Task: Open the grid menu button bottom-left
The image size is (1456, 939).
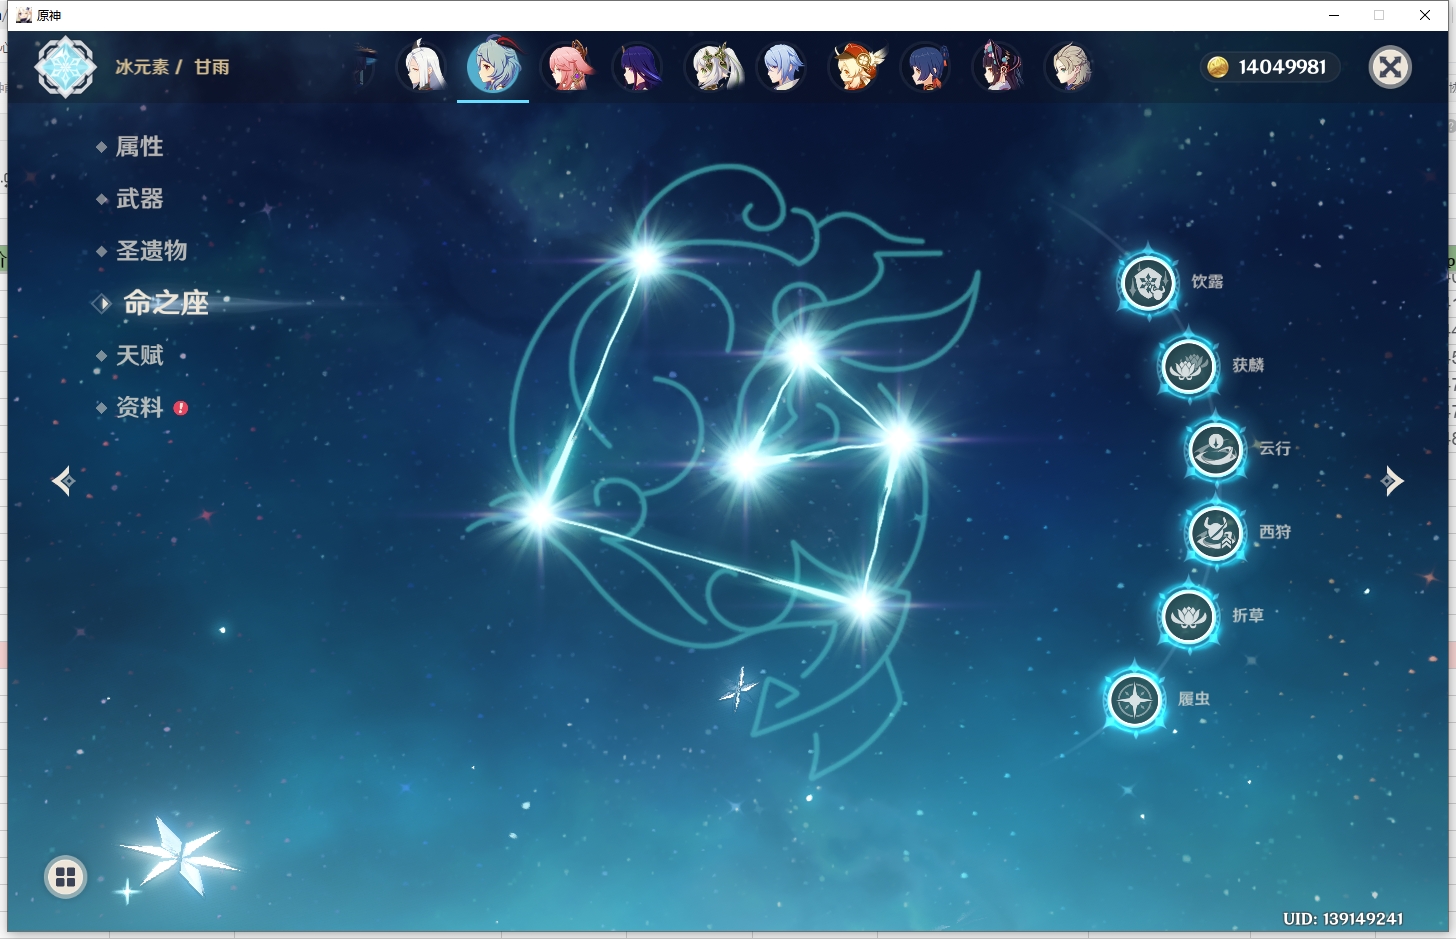Action: pyautogui.click(x=66, y=877)
